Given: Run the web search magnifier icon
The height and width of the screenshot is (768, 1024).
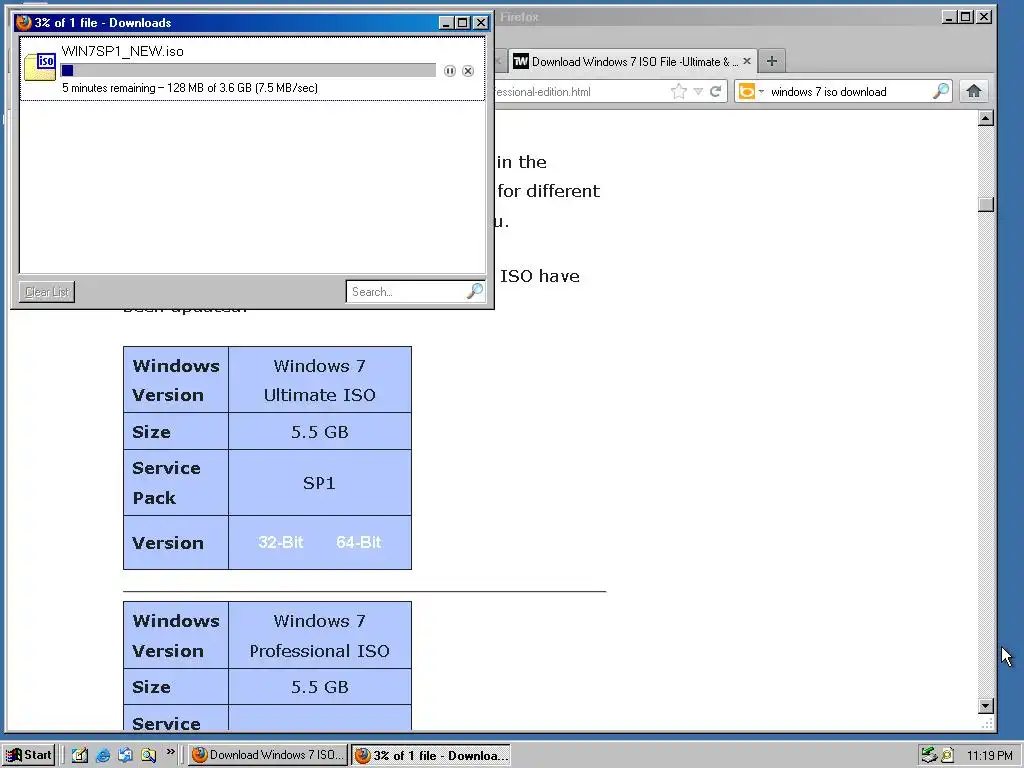Looking at the screenshot, I should click(940, 91).
